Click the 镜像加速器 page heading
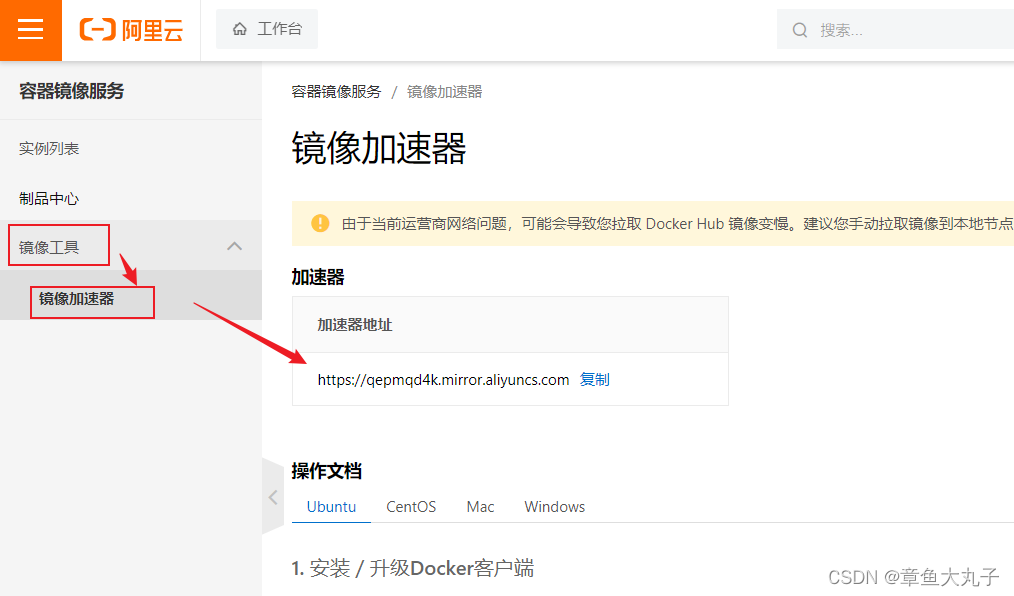Viewport: 1014px width, 596px height. 379,148
